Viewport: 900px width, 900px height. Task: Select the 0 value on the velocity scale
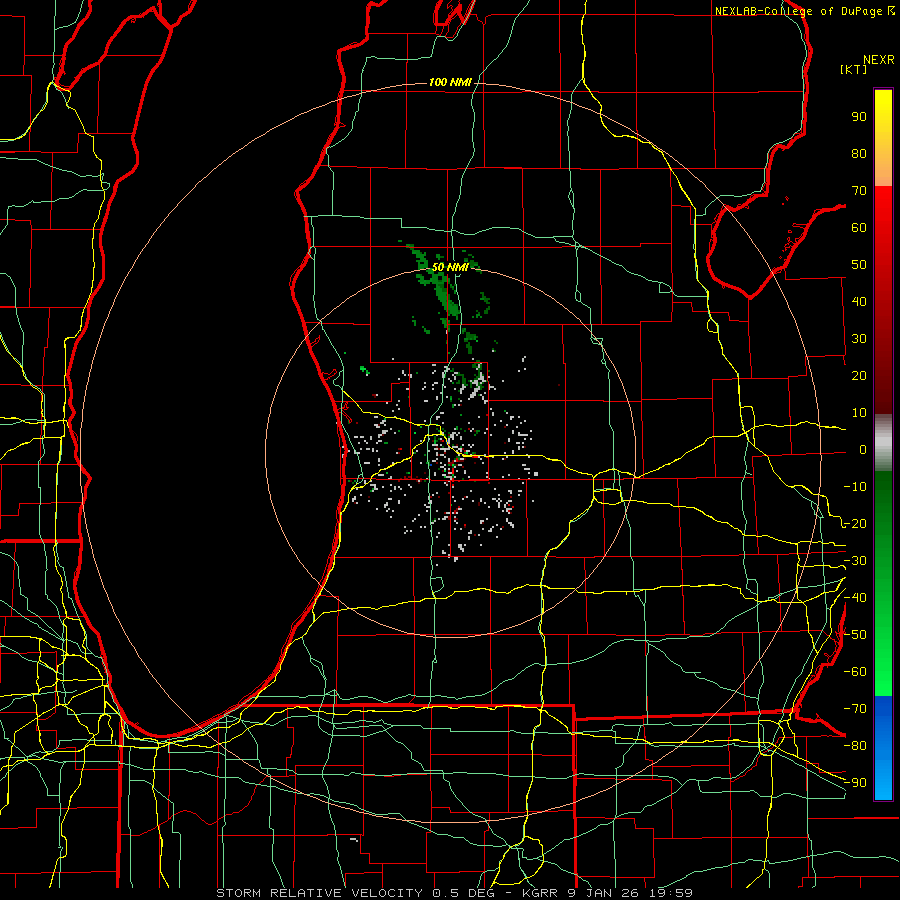pos(863,449)
